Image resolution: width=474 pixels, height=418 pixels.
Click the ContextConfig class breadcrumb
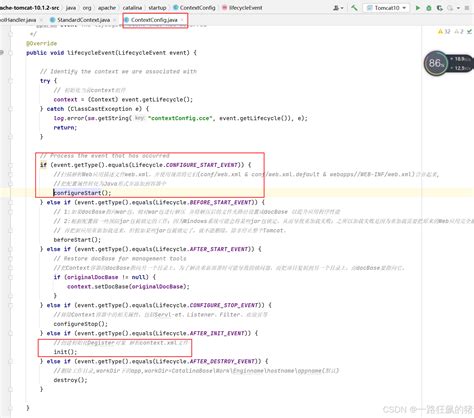(194, 7)
